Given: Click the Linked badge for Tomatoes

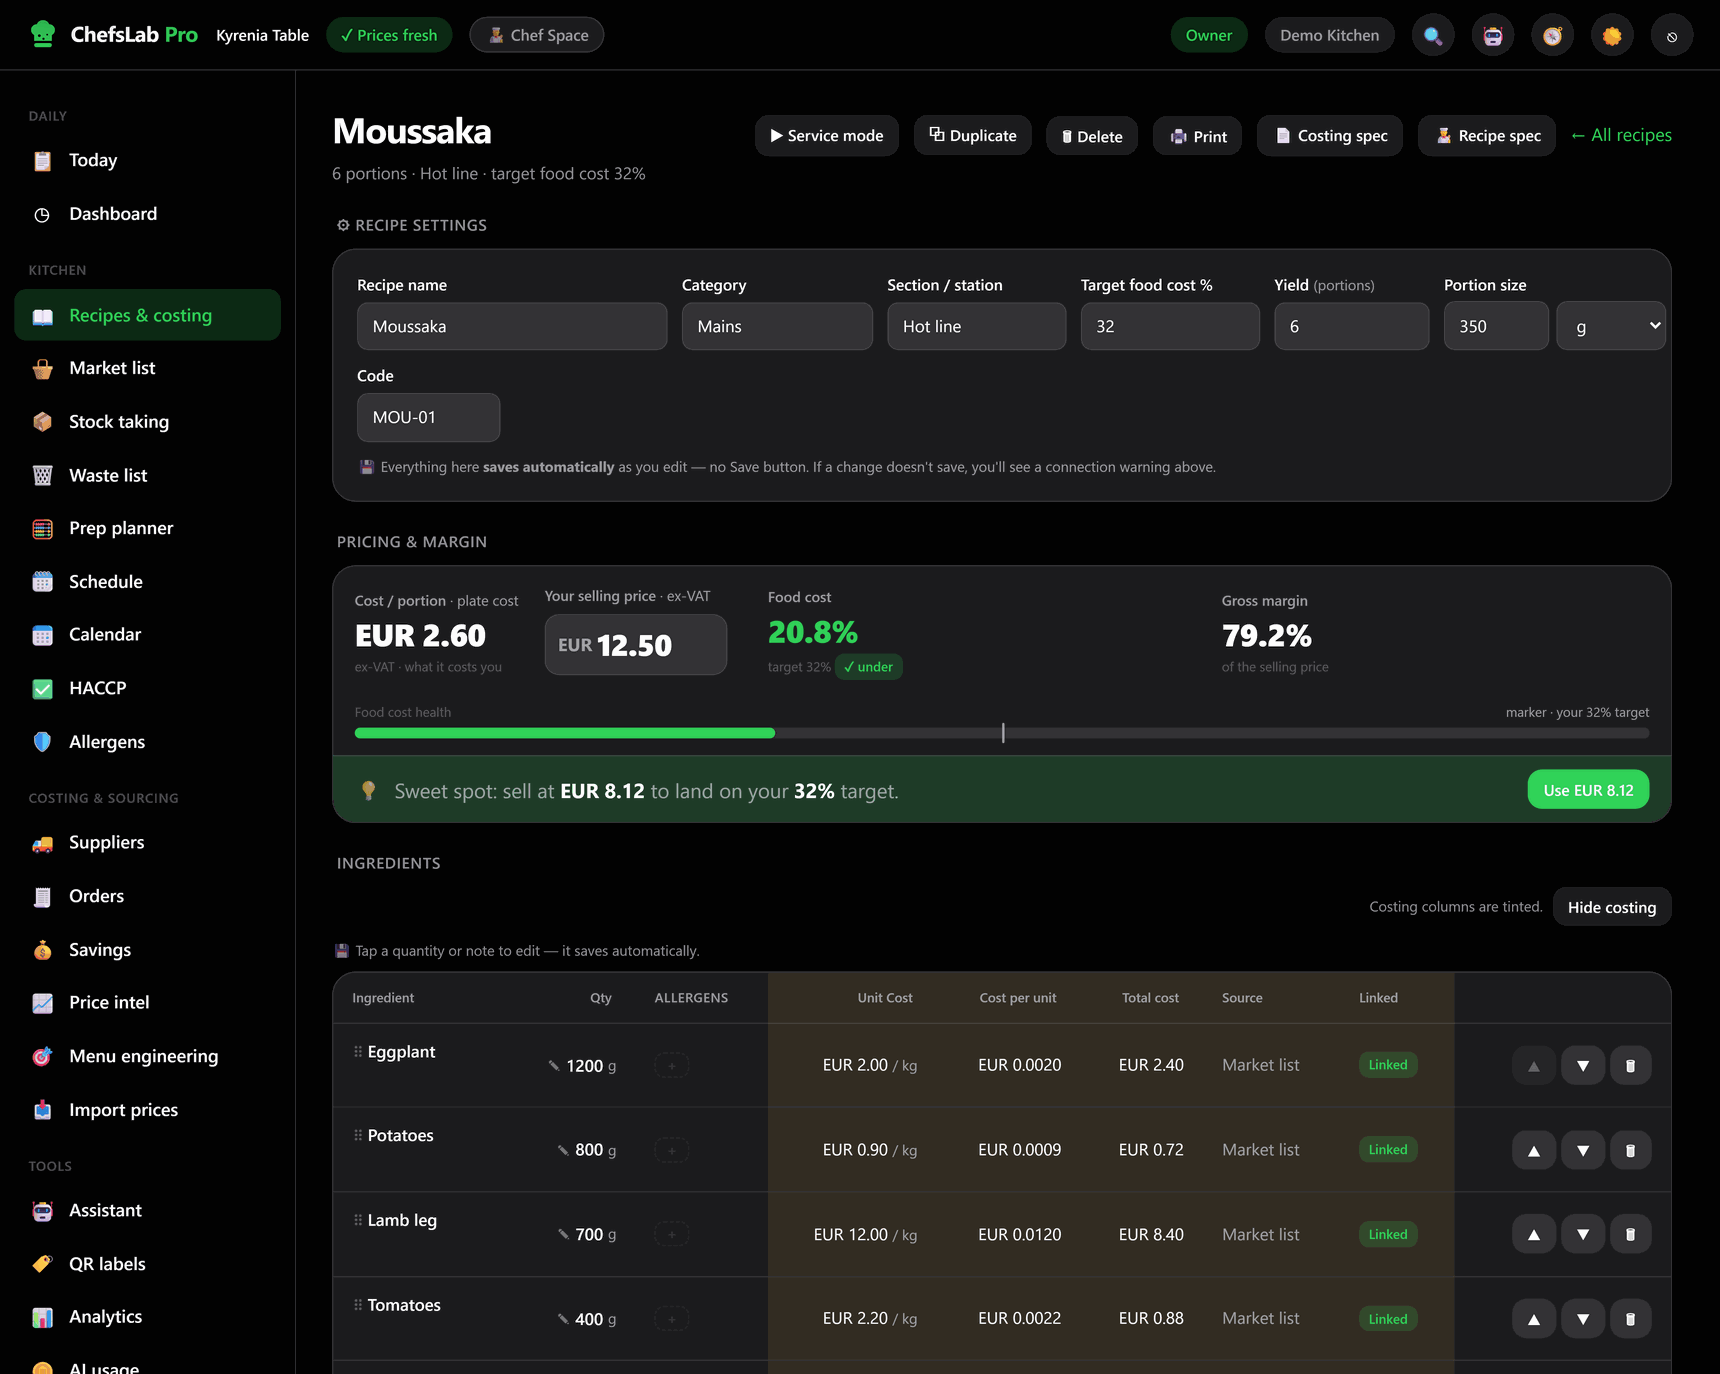Looking at the screenshot, I should pyautogui.click(x=1388, y=1319).
